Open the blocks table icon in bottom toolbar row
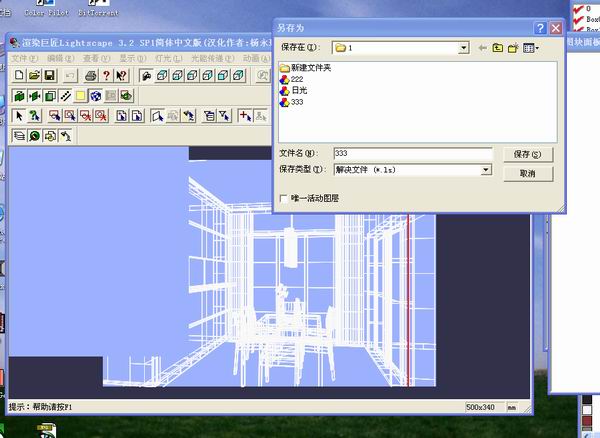Viewport: 600px width, 438px height. [50, 136]
